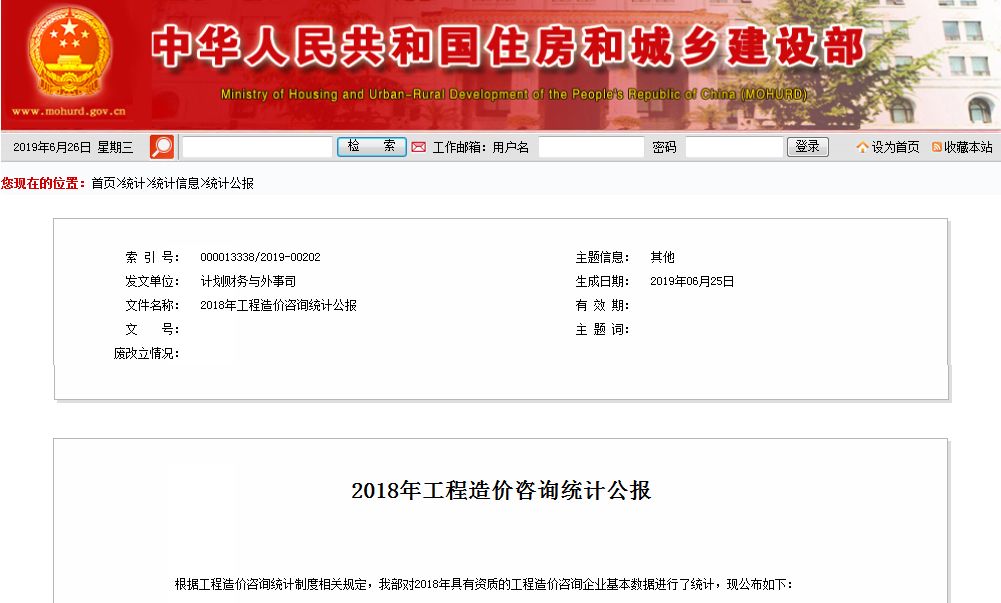
Task: Click the 主题信息 label
Action: click(x=602, y=257)
